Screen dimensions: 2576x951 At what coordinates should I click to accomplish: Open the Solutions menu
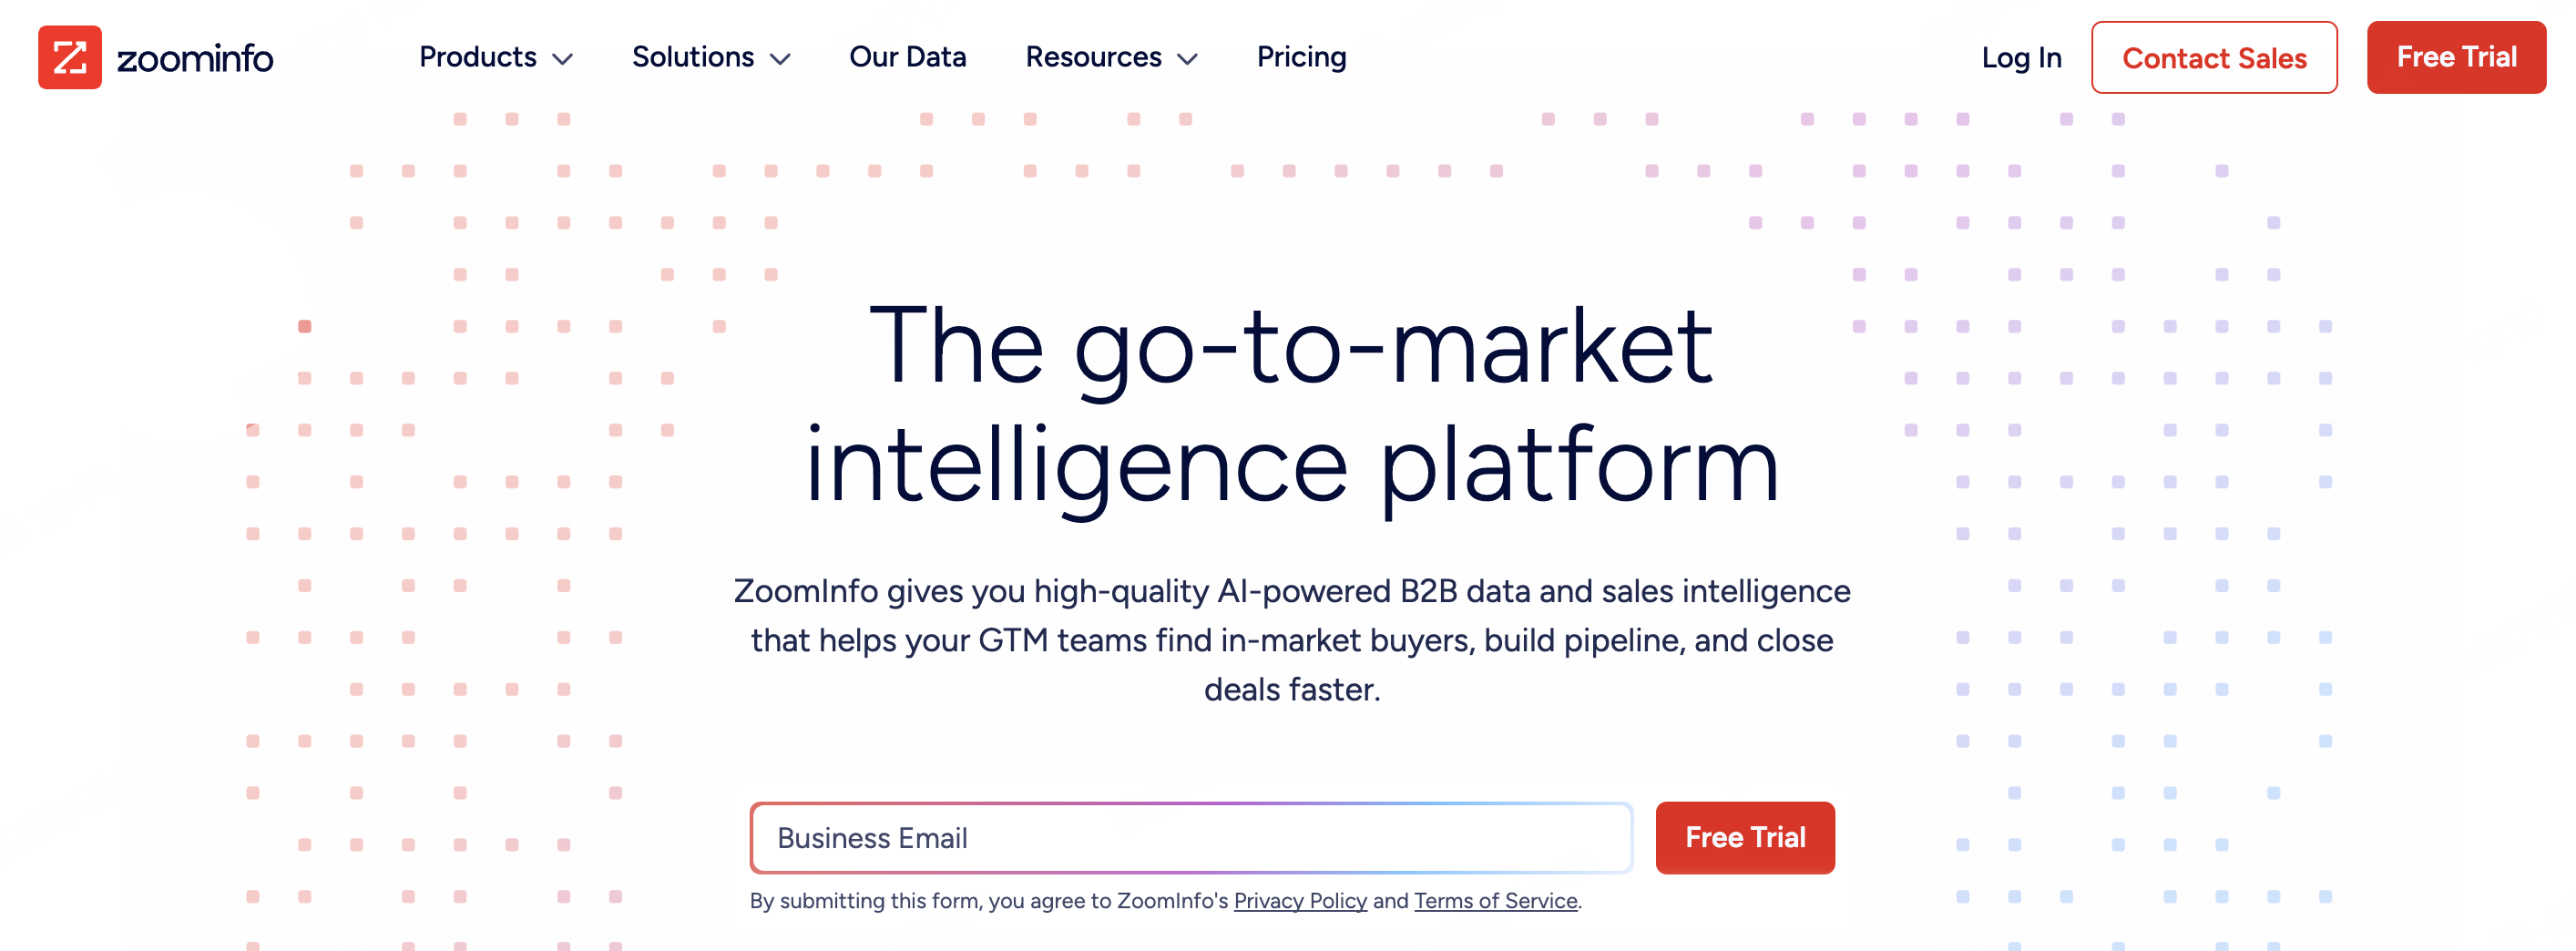tap(692, 57)
